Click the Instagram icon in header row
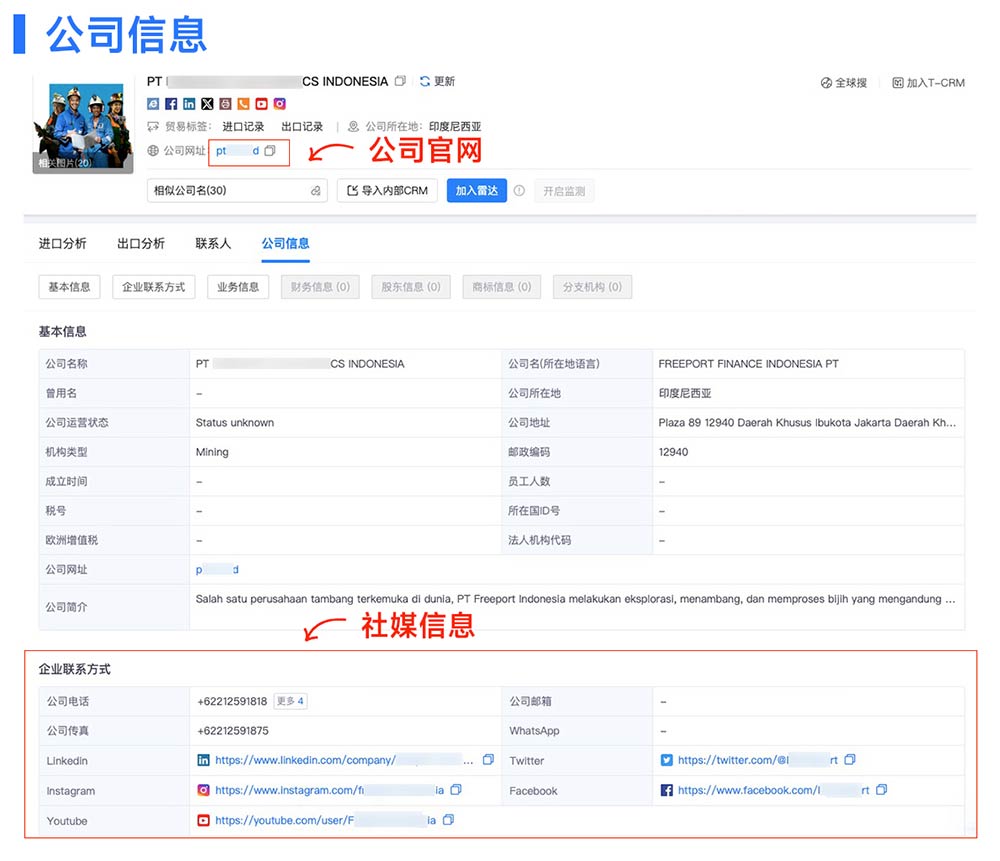This screenshot has width=1000, height=861. tap(280, 104)
